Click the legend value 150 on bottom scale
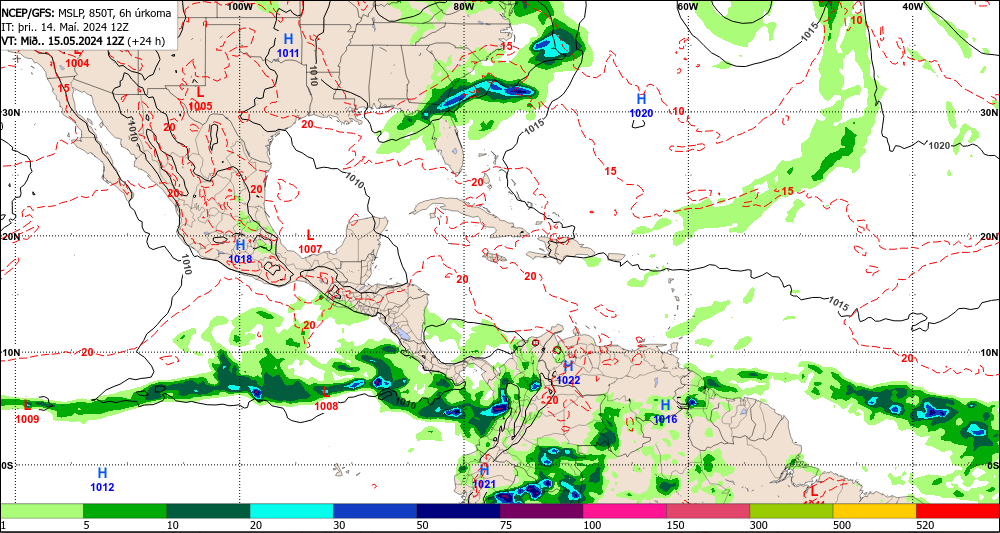This screenshot has width=1000, height=533. (x=673, y=525)
